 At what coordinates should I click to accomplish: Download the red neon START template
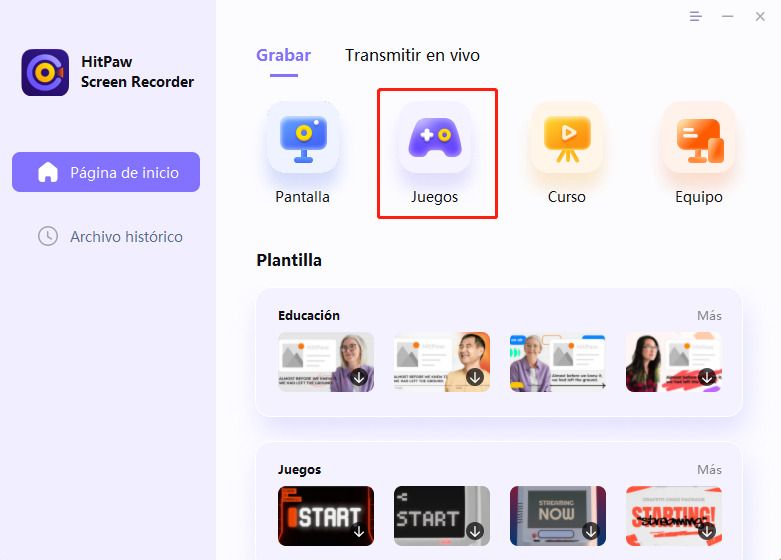click(359, 532)
